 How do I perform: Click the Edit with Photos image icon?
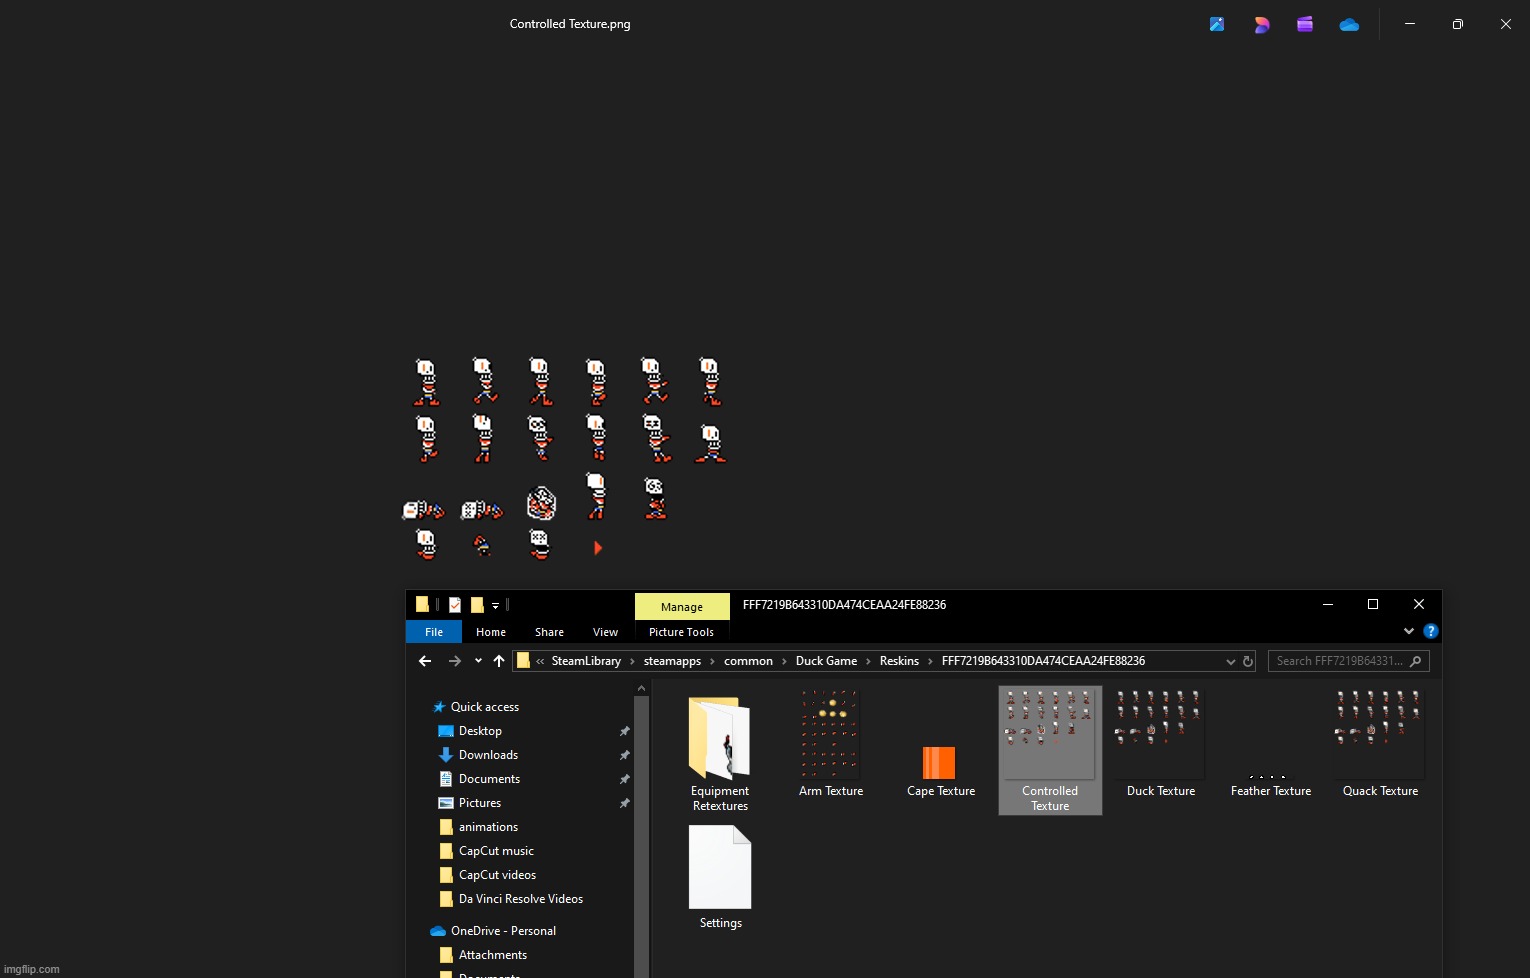[1217, 25]
